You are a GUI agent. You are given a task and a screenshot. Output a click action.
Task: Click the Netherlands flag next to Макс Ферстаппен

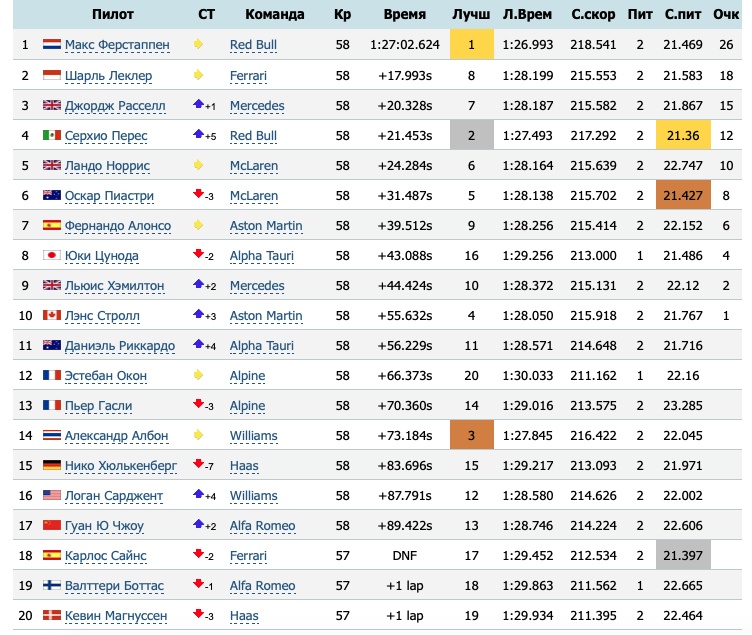(52, 45)
